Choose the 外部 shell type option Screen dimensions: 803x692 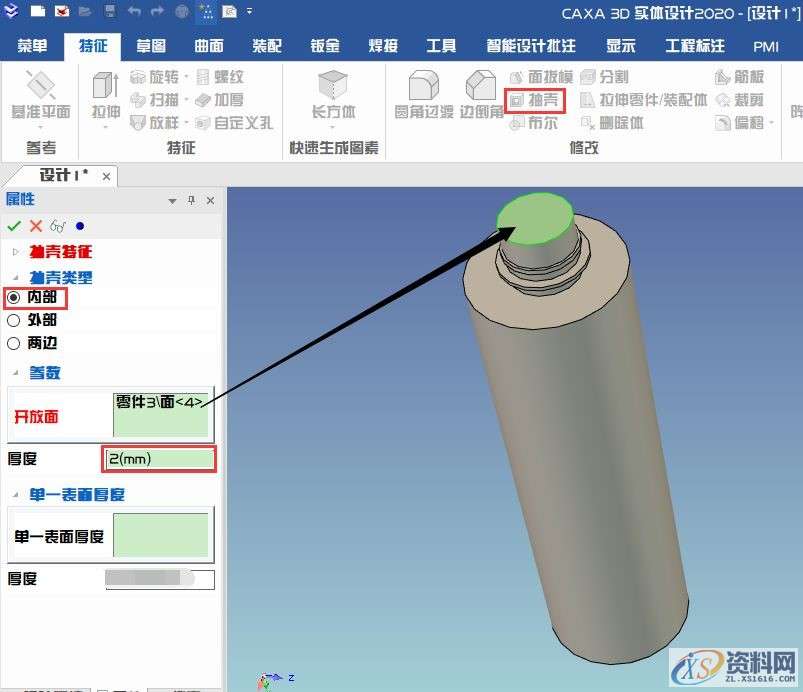12,320
